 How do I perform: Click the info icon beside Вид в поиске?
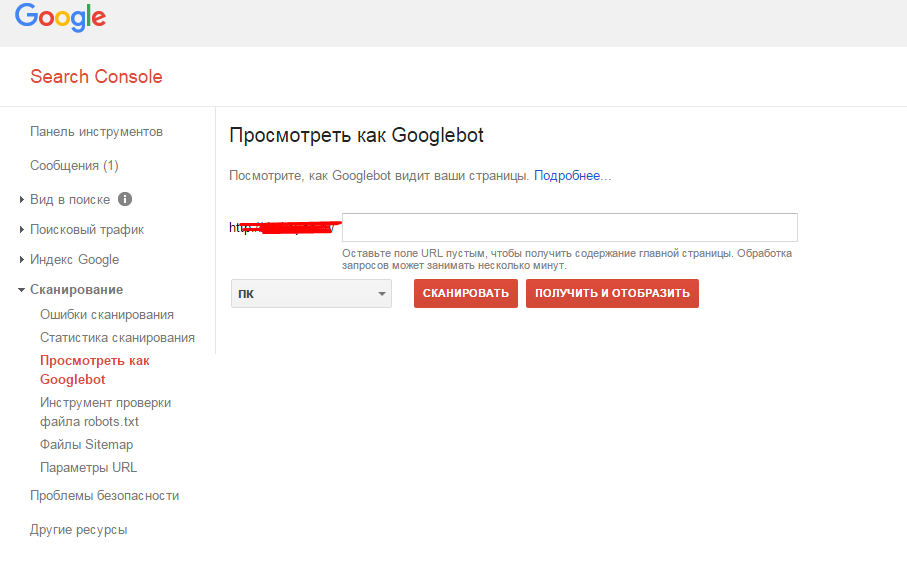pos(125,199)
